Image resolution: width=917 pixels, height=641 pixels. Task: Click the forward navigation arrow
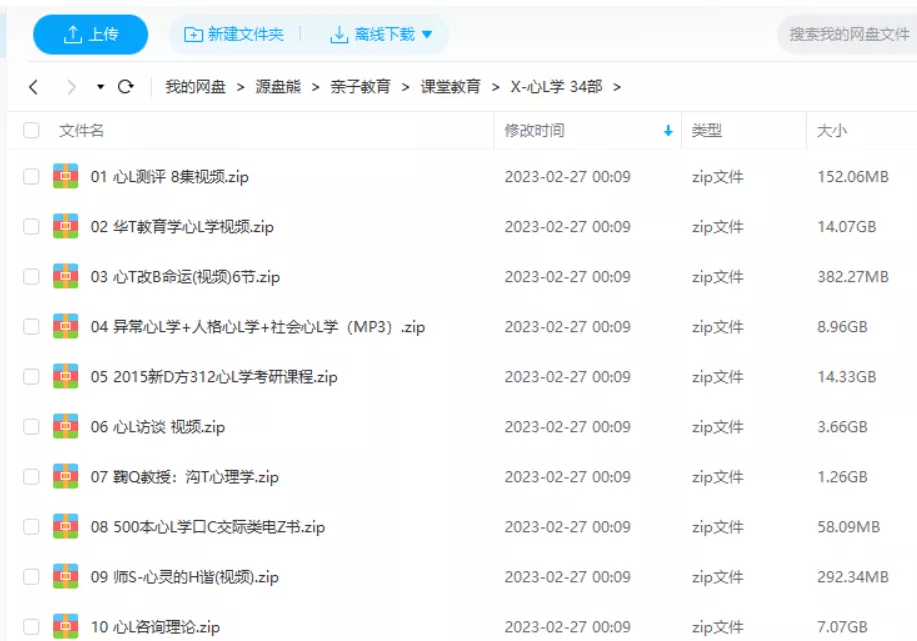70,87
